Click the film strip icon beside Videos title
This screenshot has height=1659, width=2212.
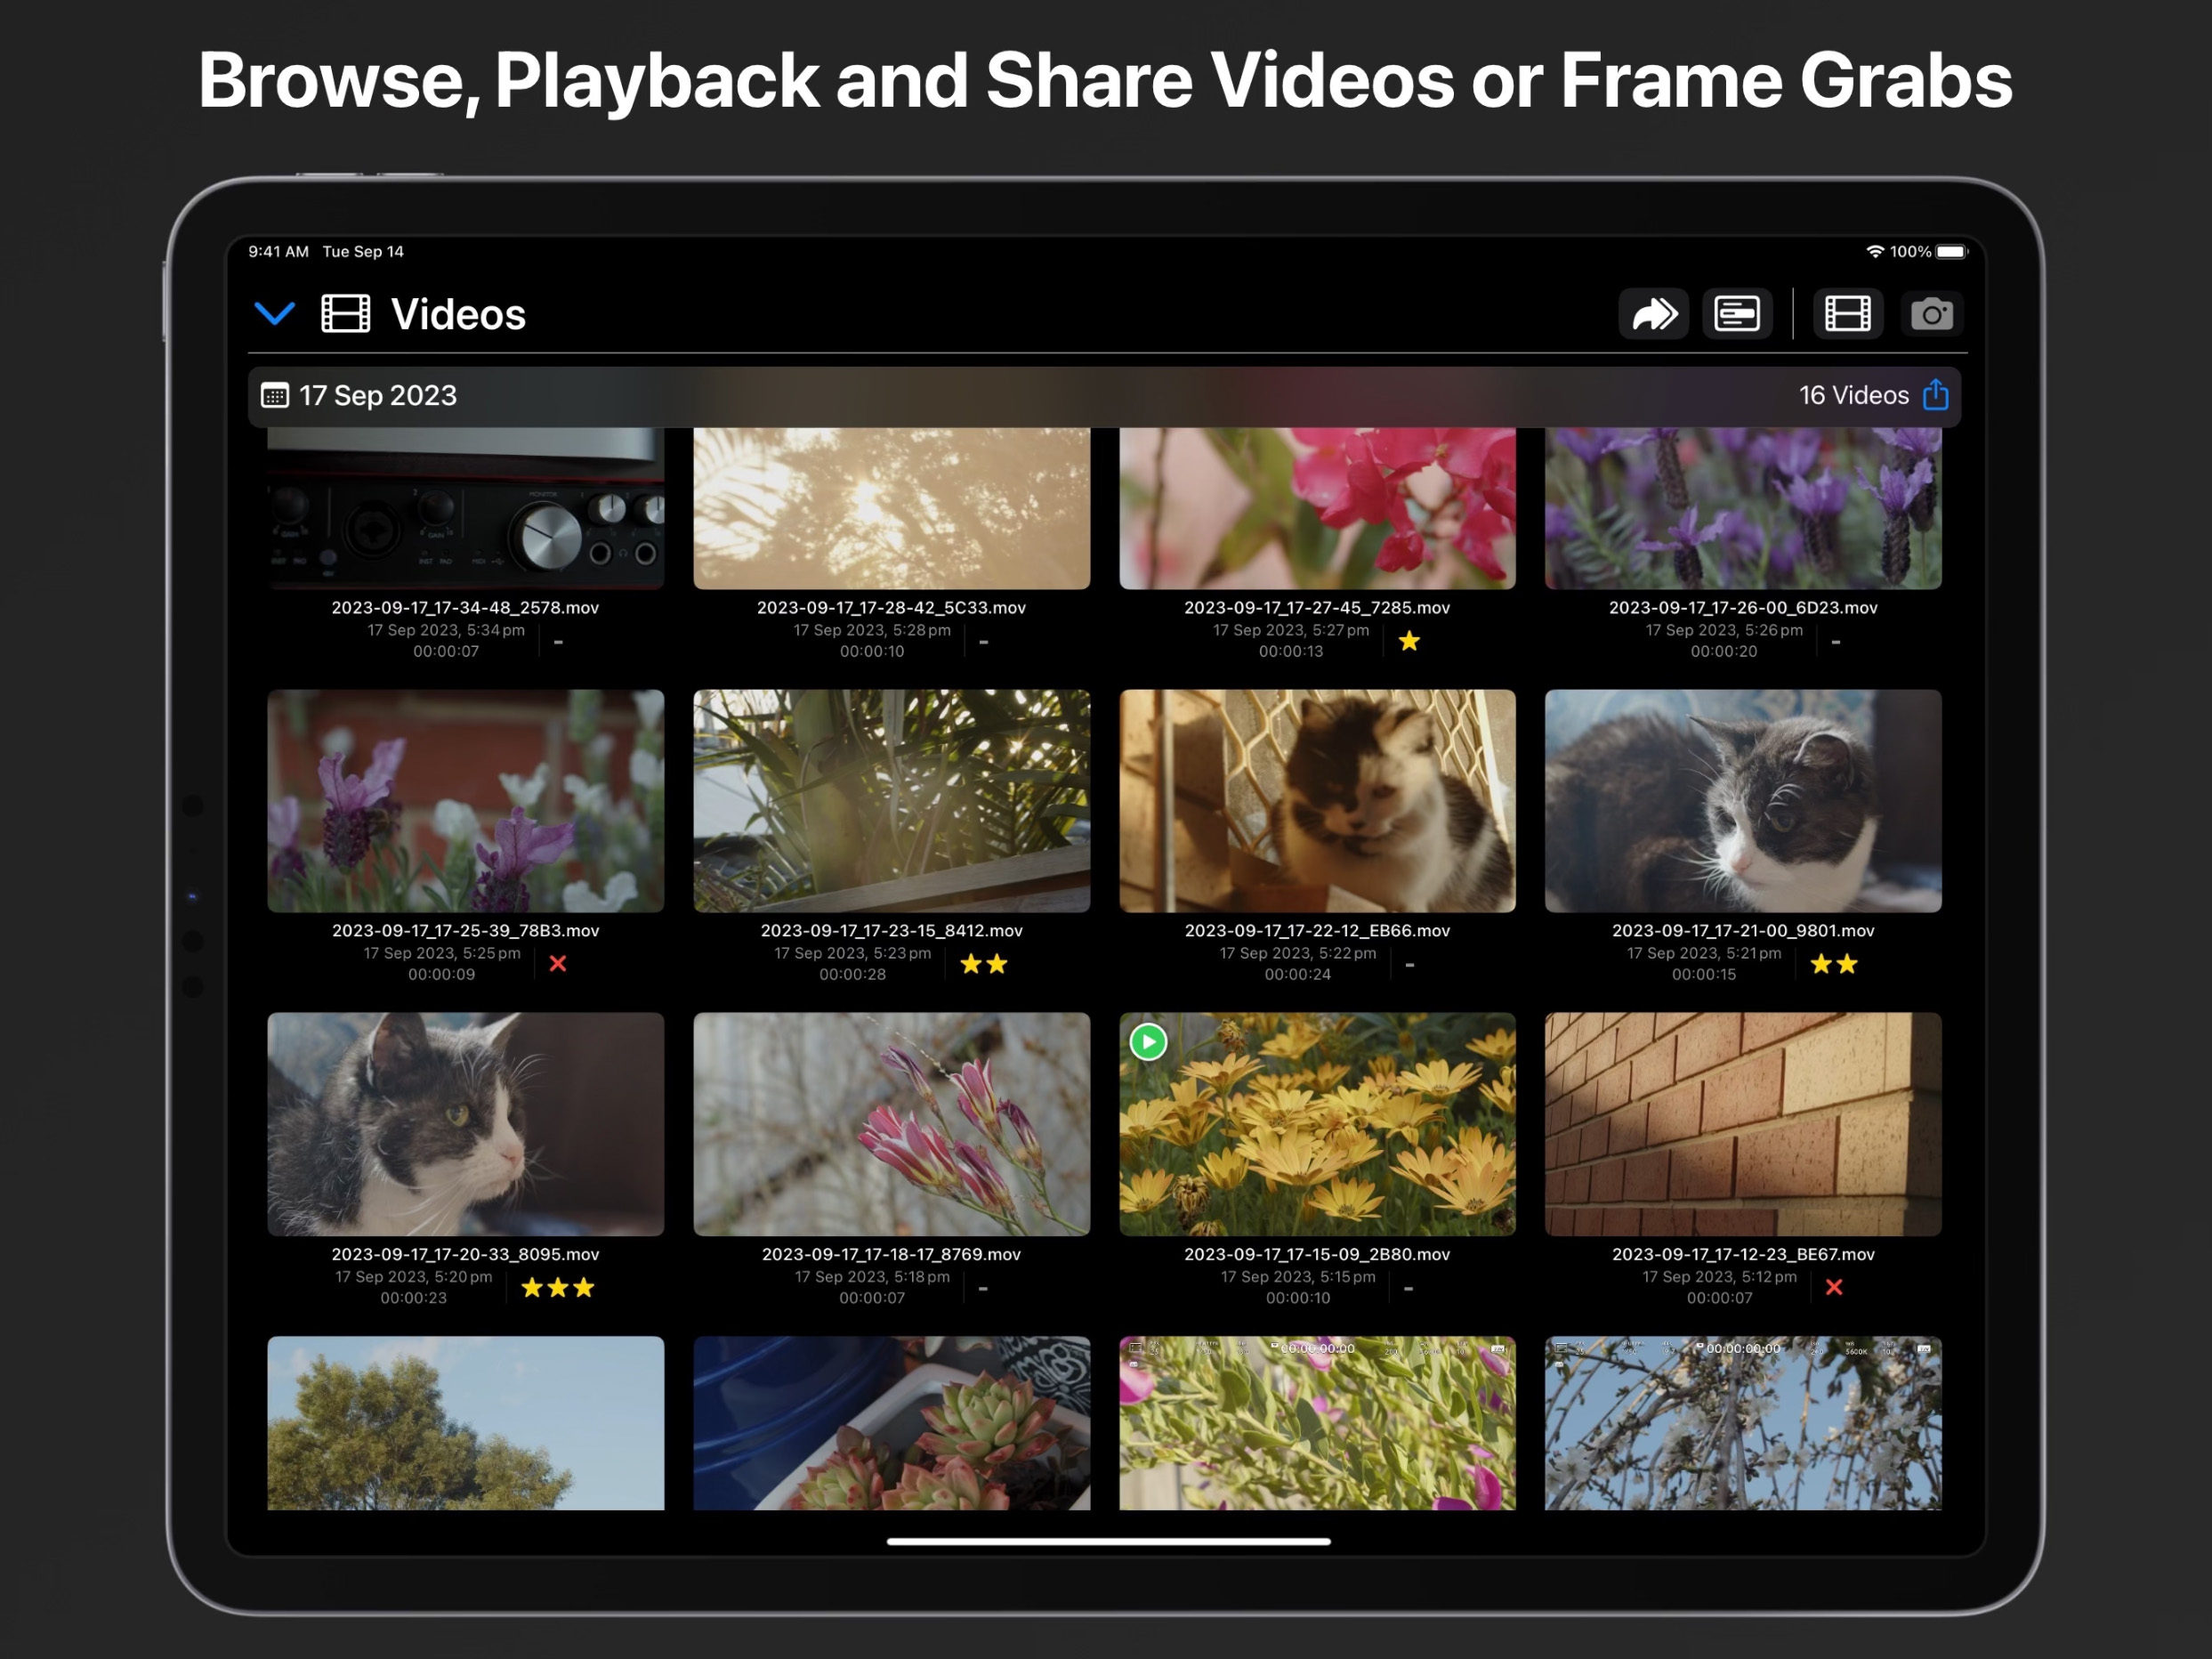pyautogui.click(x=345, y=314)
